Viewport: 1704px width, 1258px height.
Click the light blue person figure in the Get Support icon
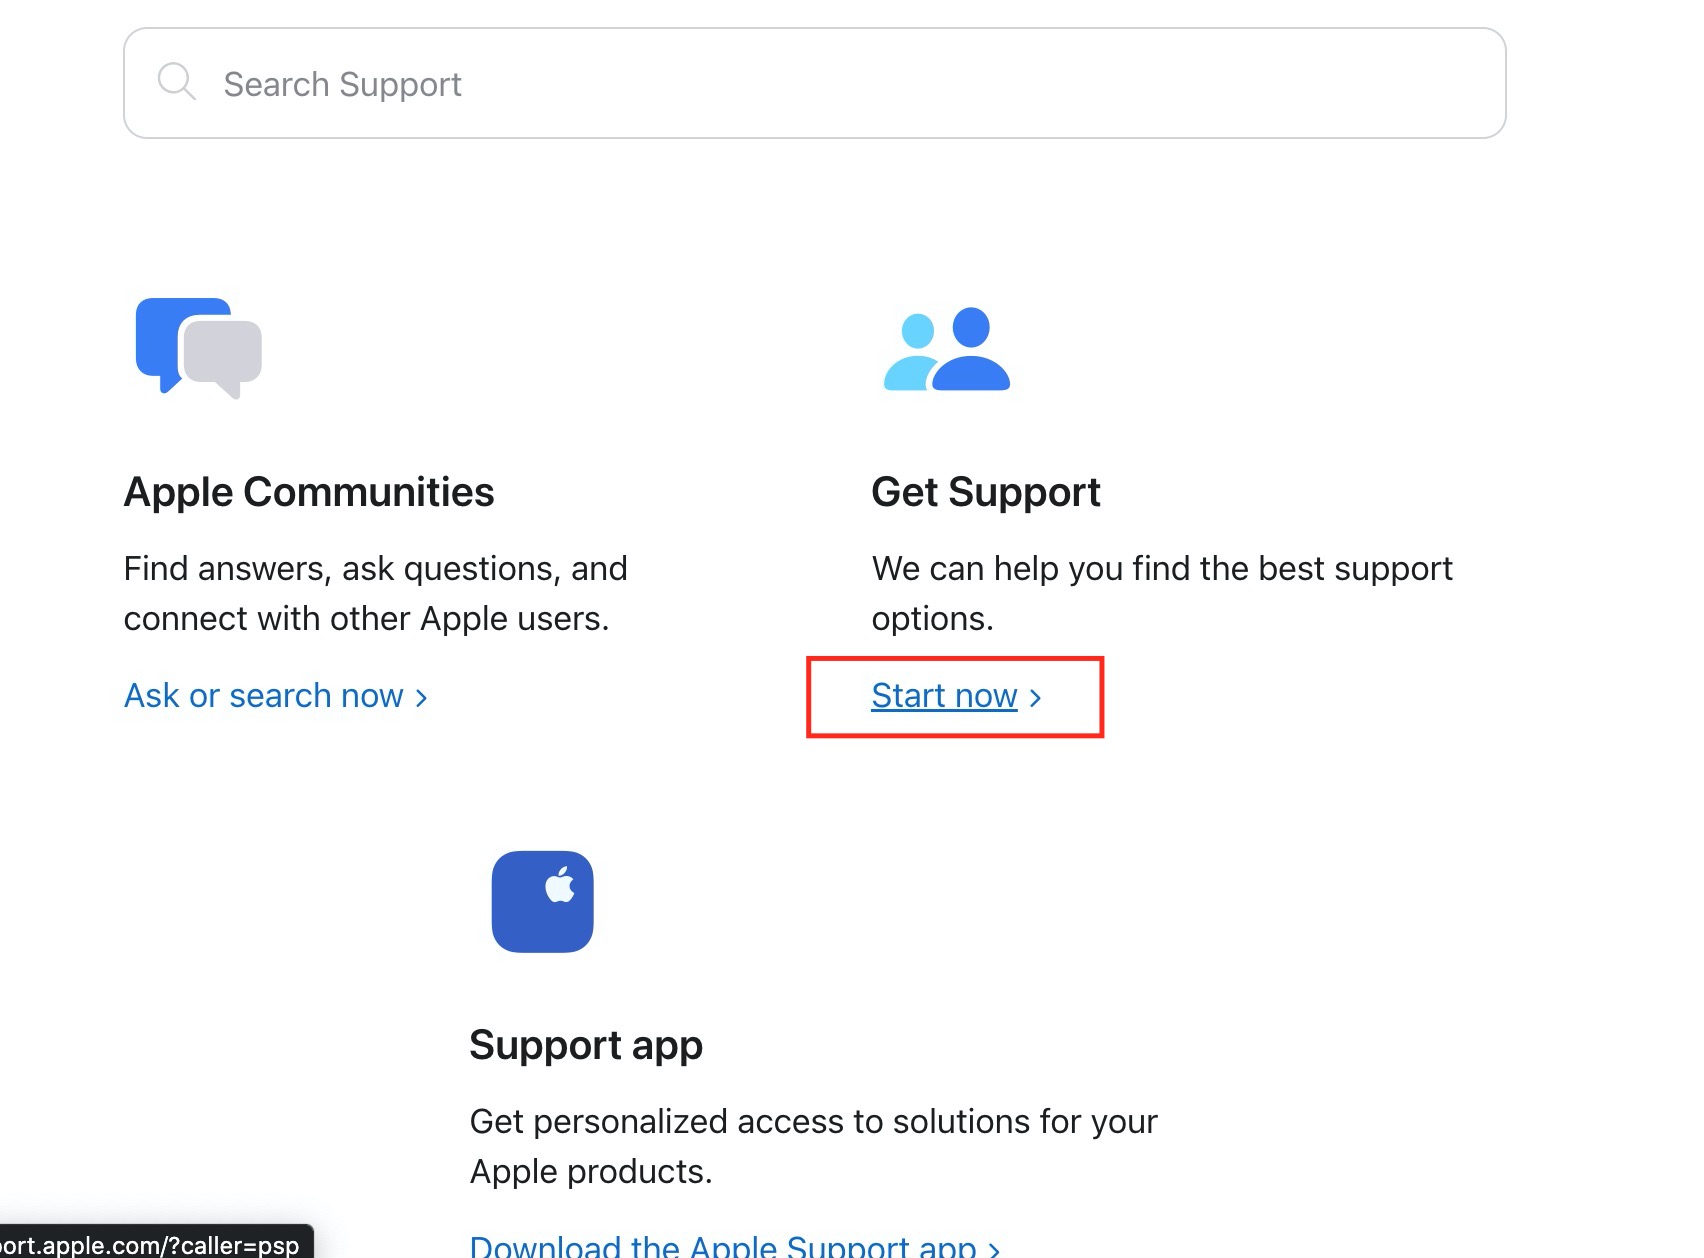pyautogui.click(x=909, y=353)
